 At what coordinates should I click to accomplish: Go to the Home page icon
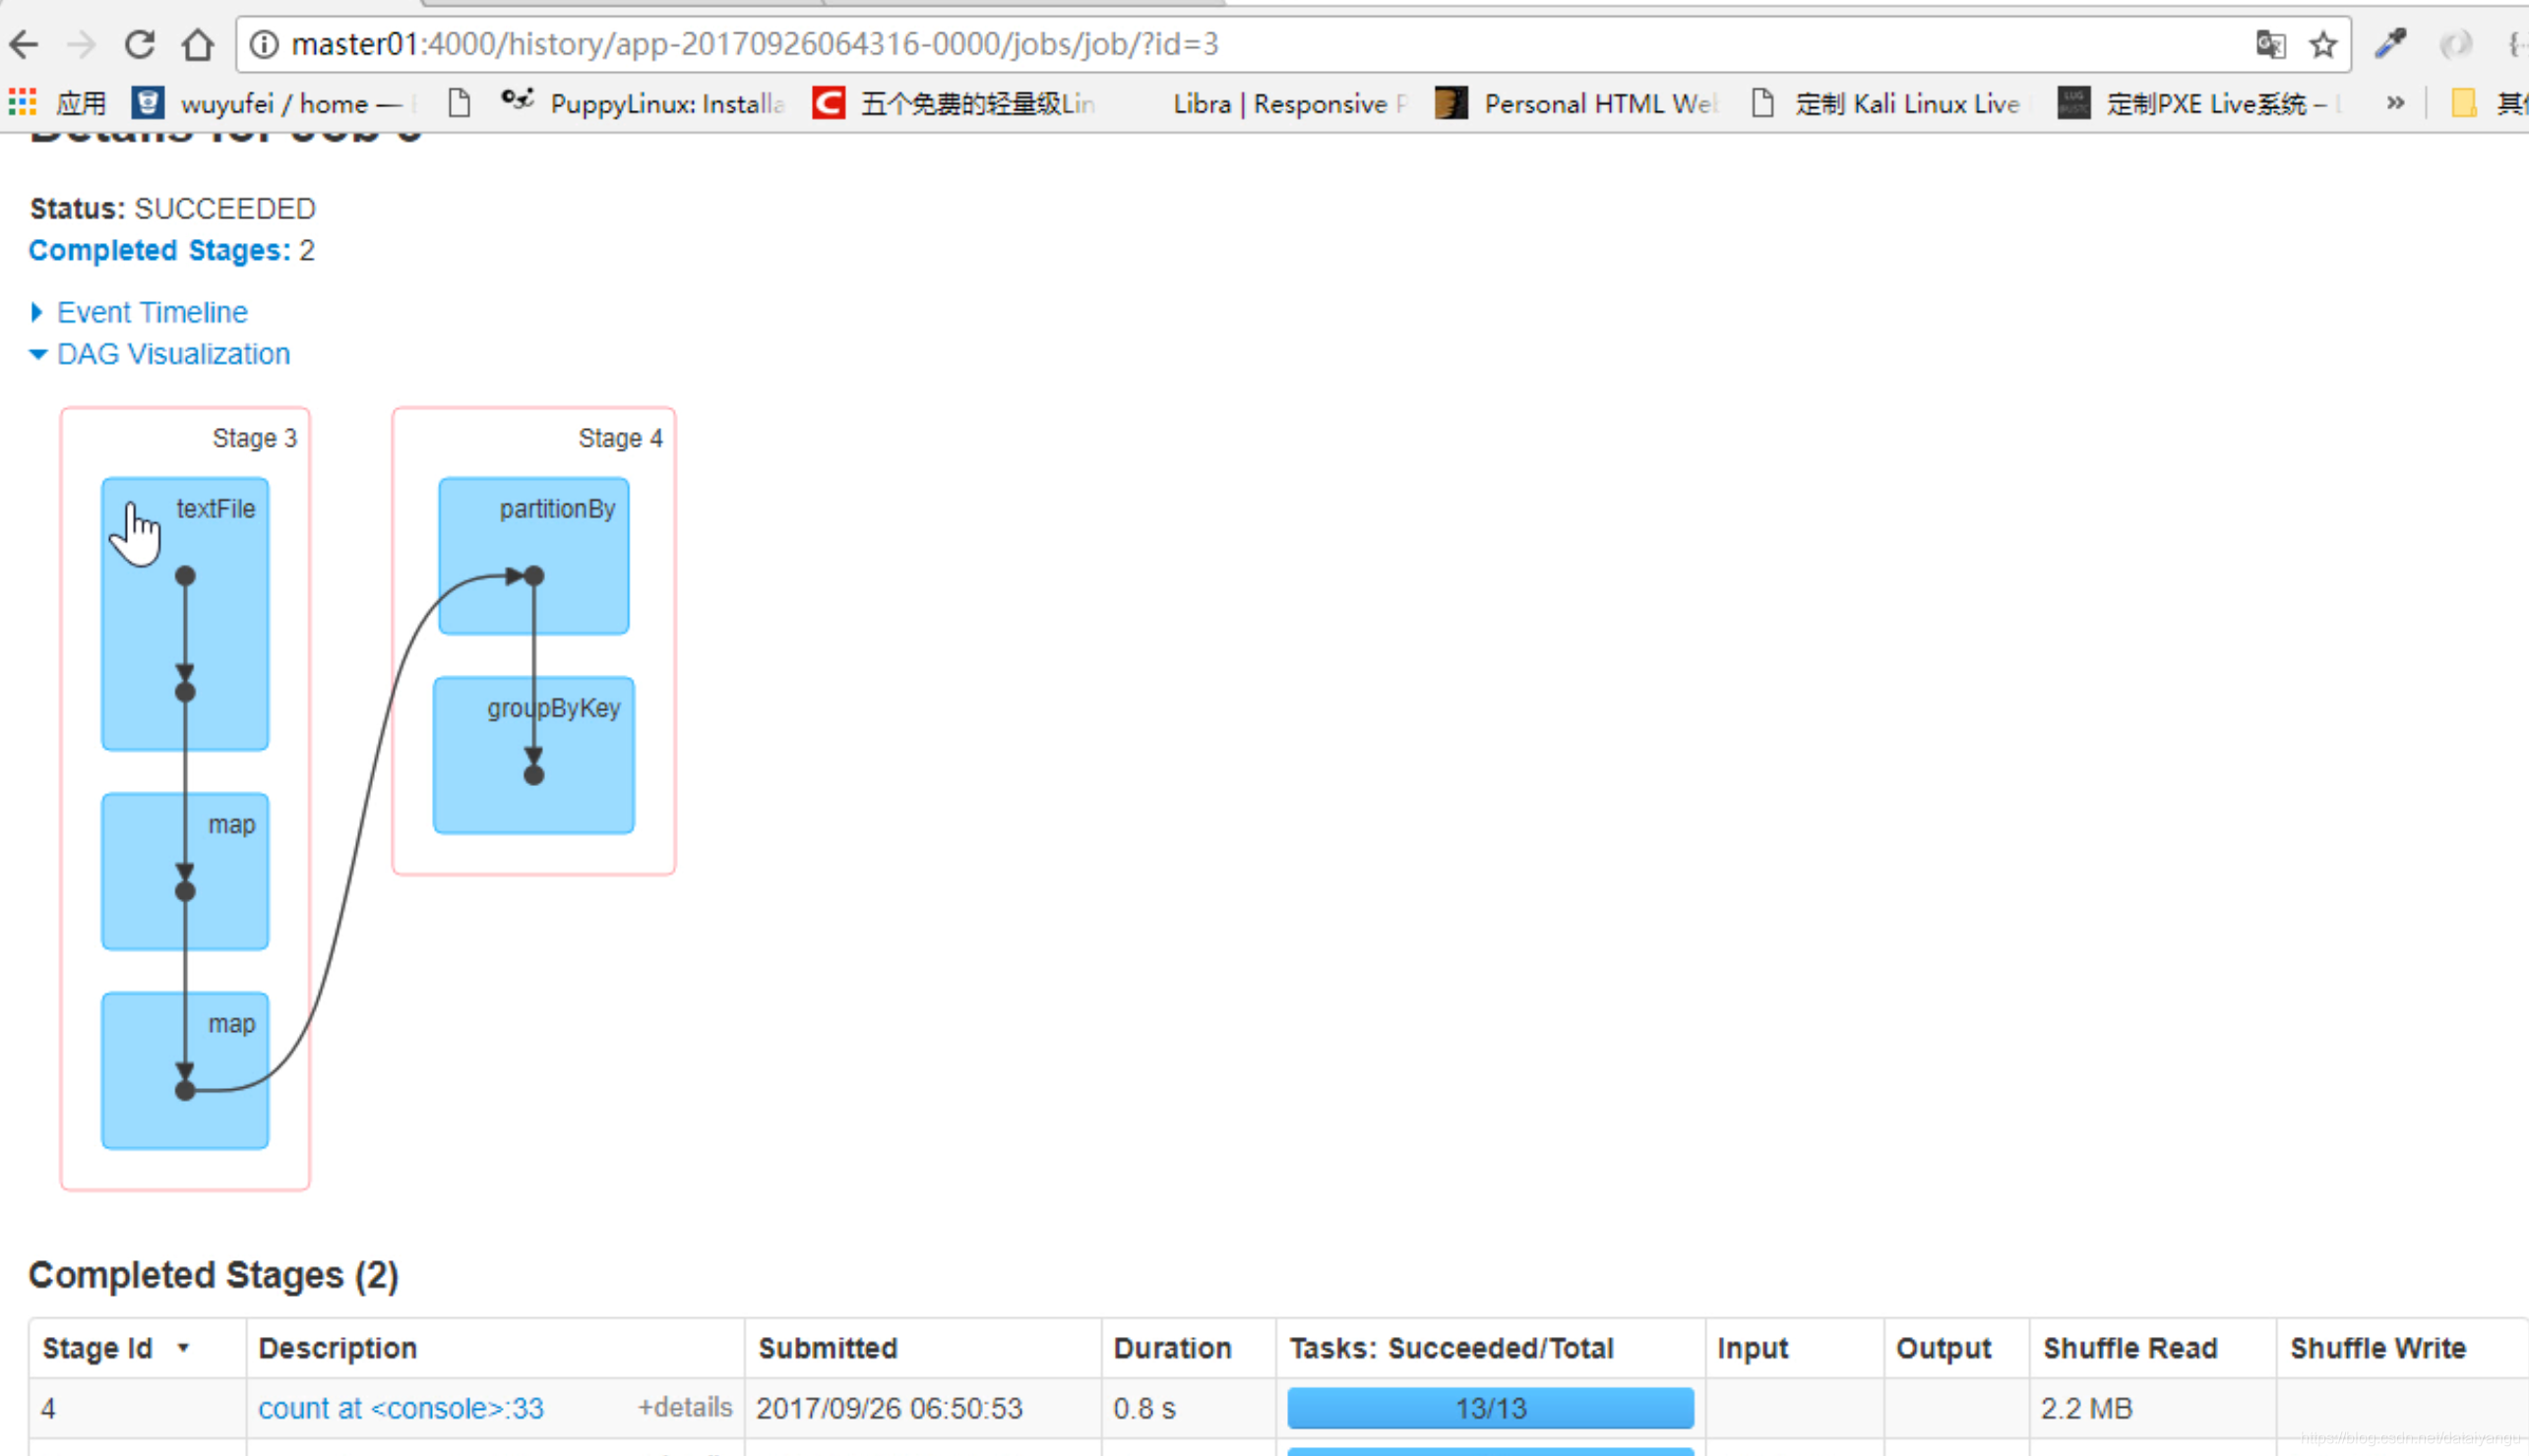tap(197, 44)
